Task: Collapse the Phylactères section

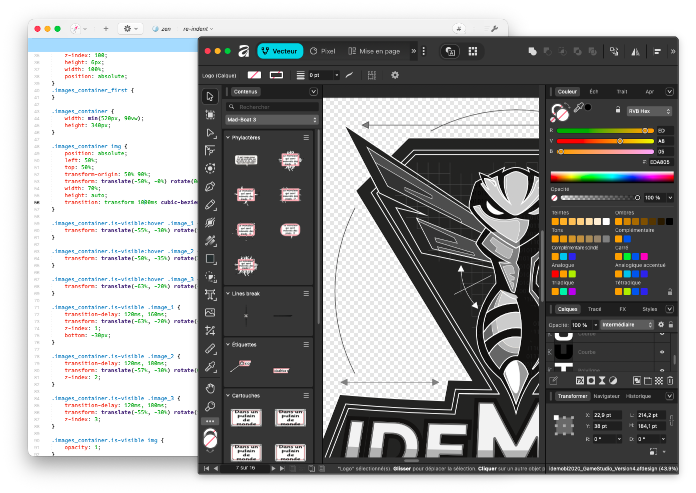Action: [228, 138]
